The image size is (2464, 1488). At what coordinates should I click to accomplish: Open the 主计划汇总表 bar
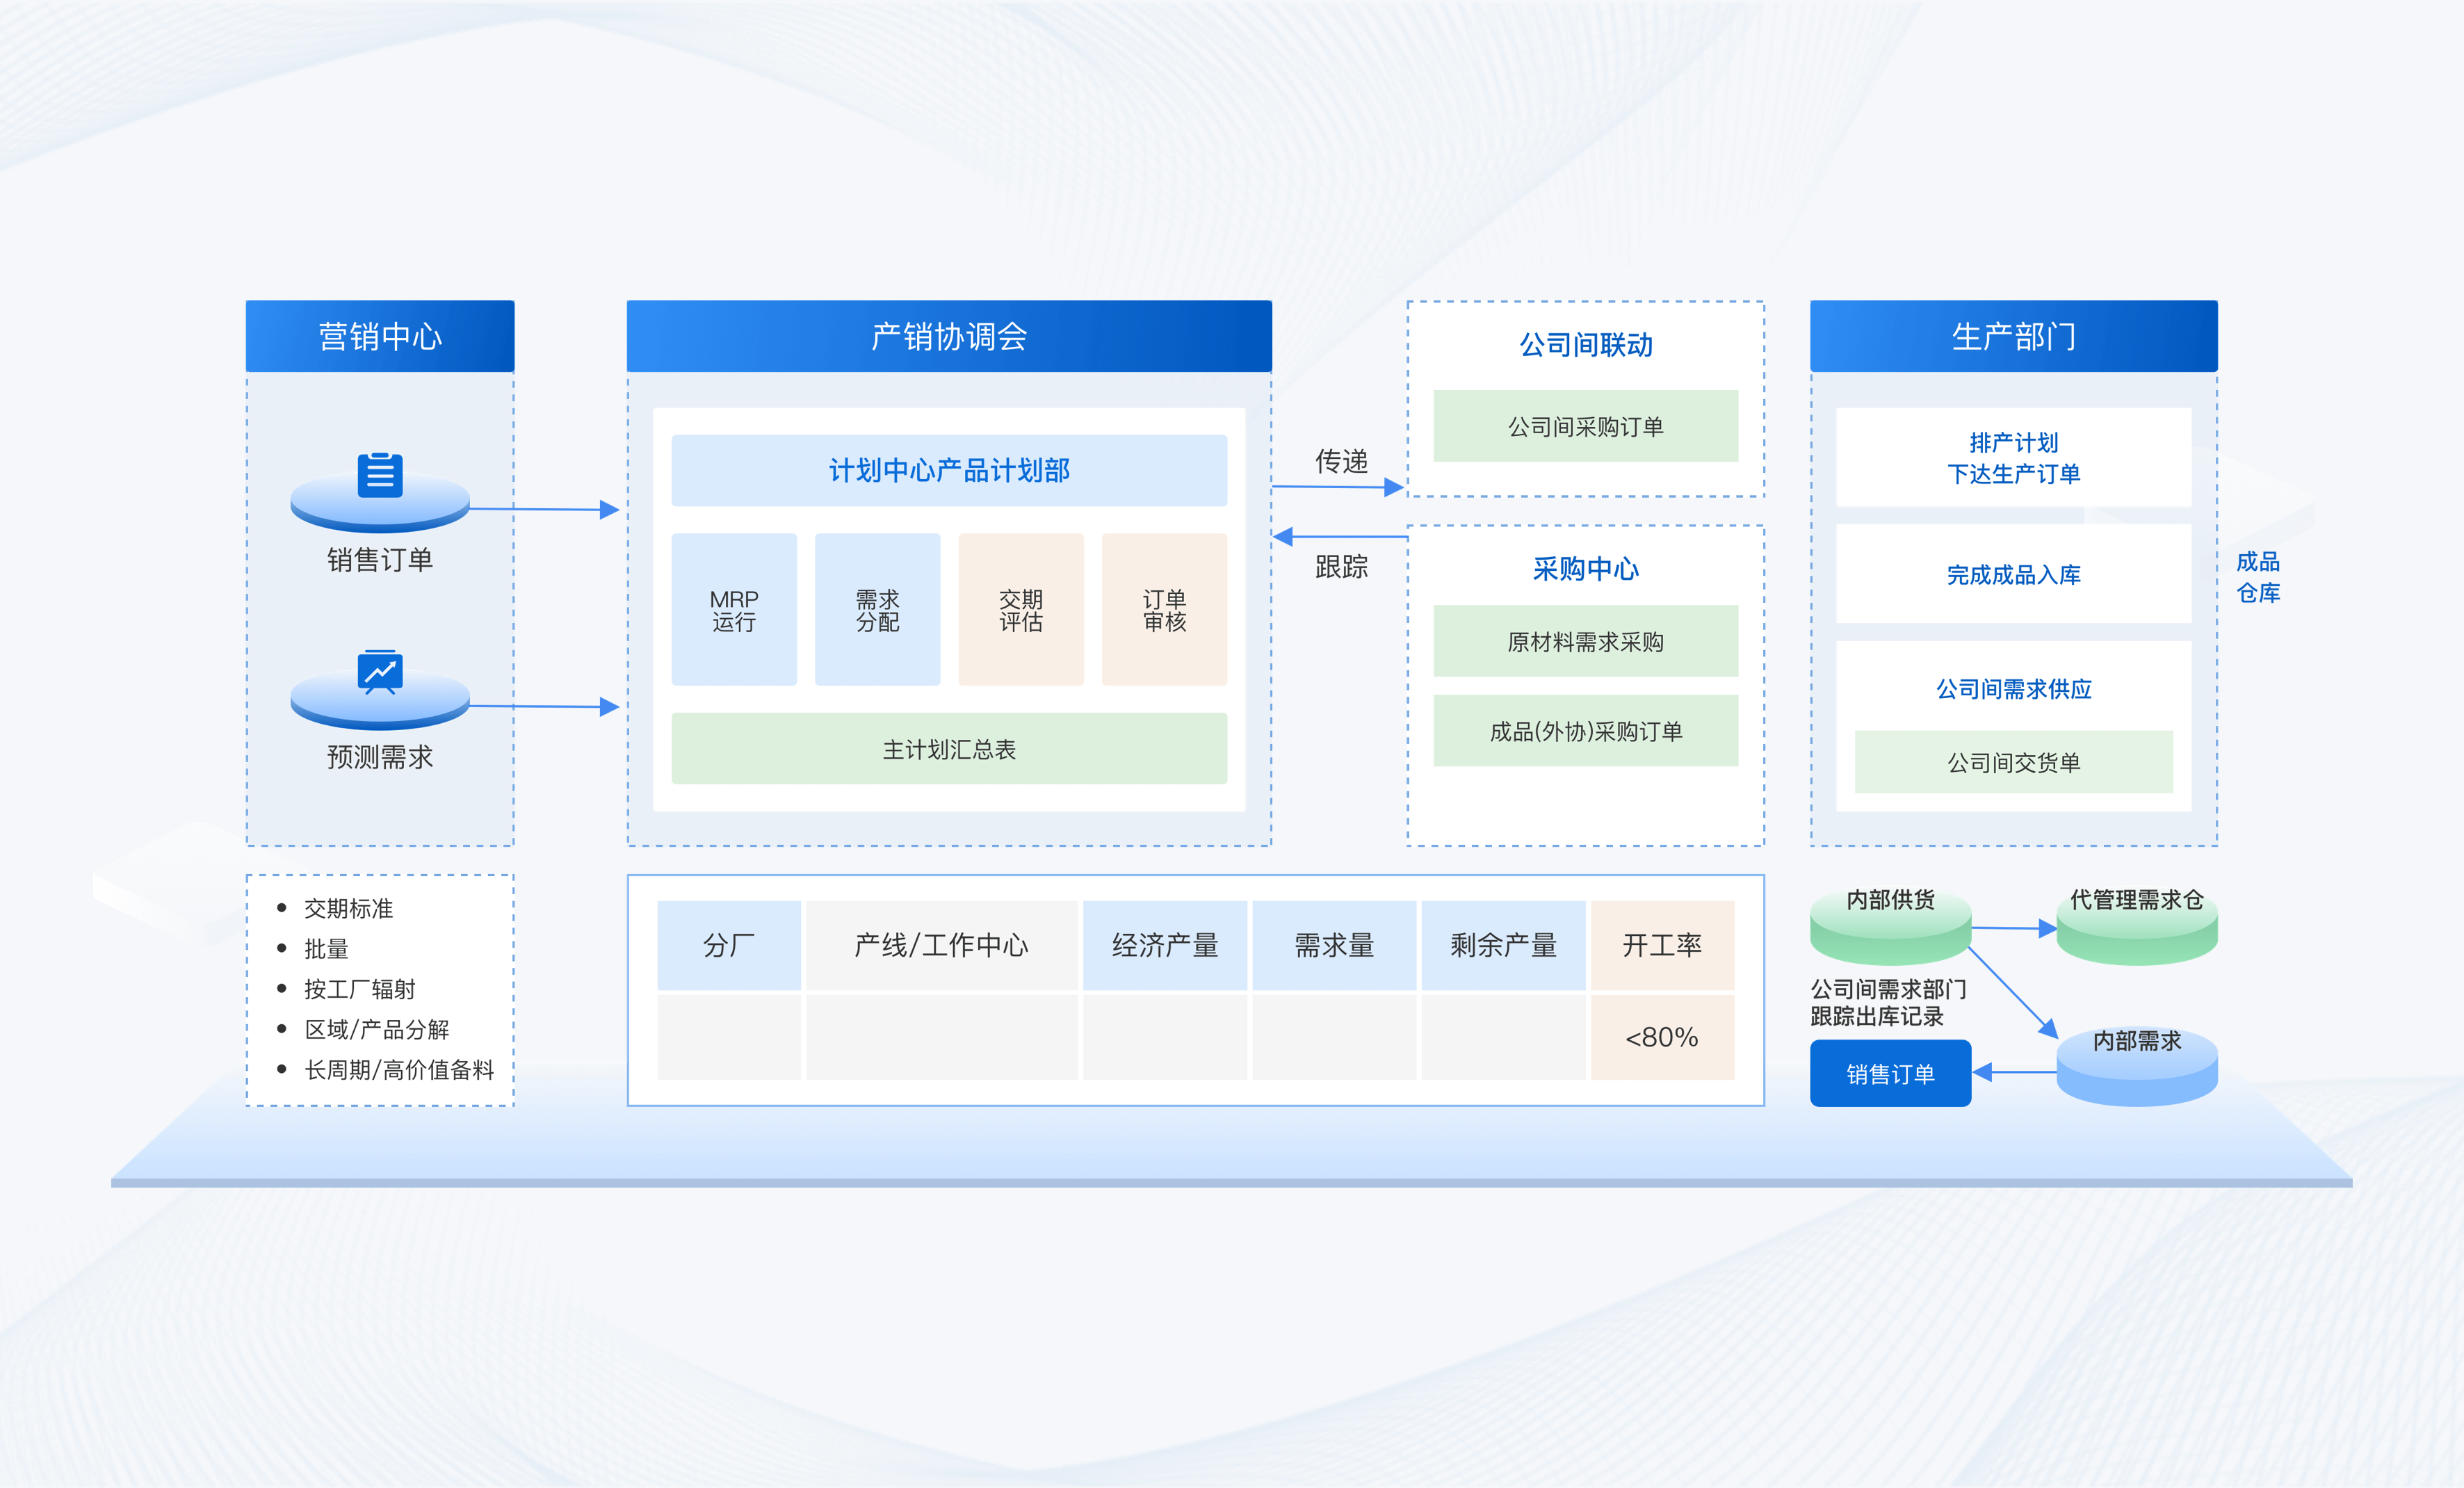[949, 749]
